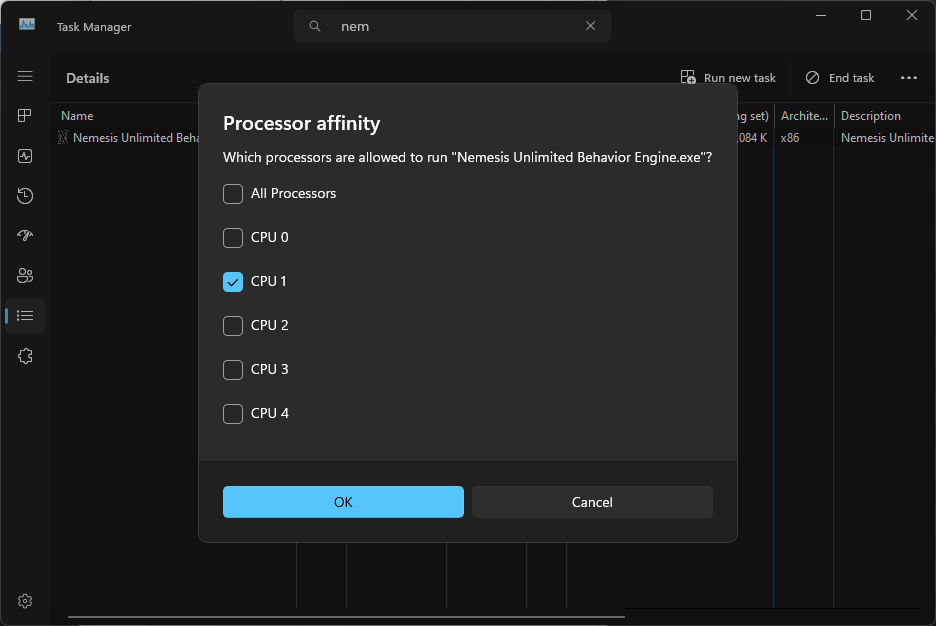Image resolution: width=936 pixels, height=626 pixels.
Task: Click the horizontal scrollbar at bottom
Action: pos(346,617)
